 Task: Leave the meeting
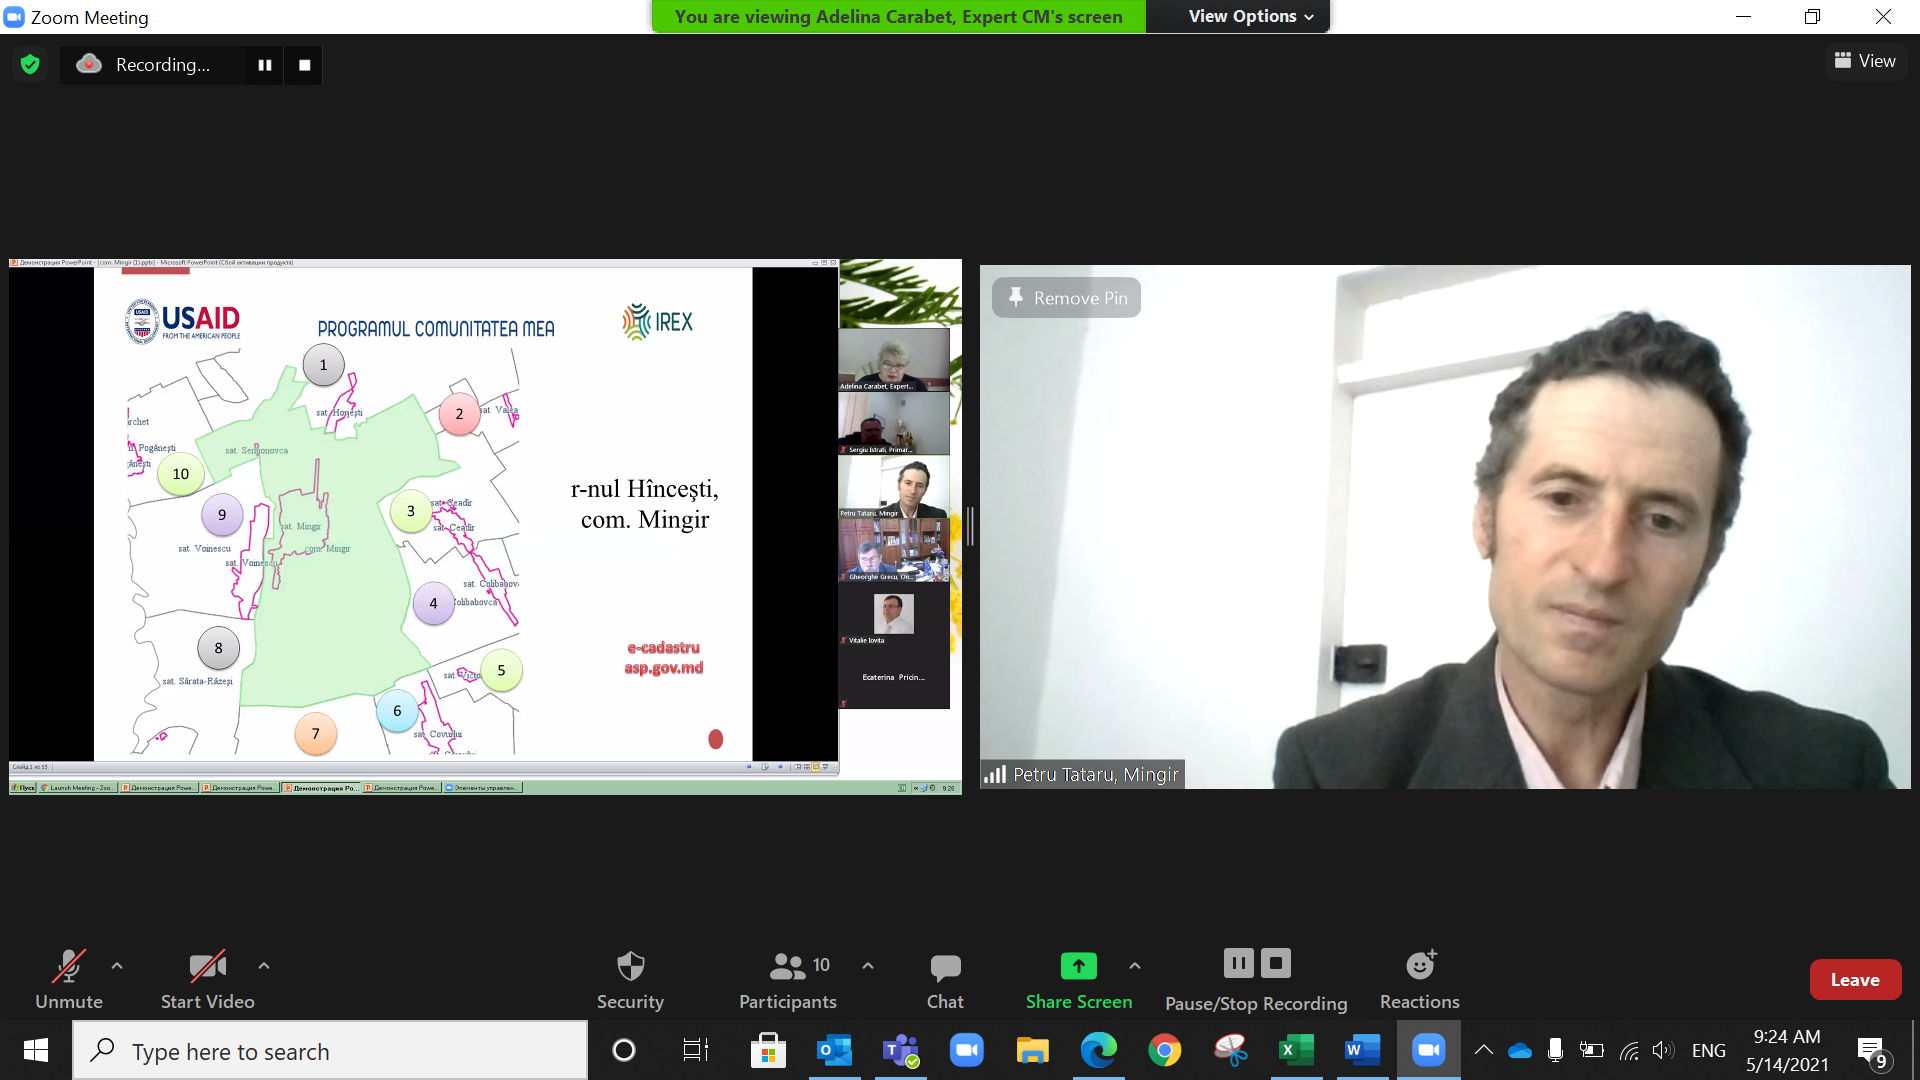tap(1854, 980)
